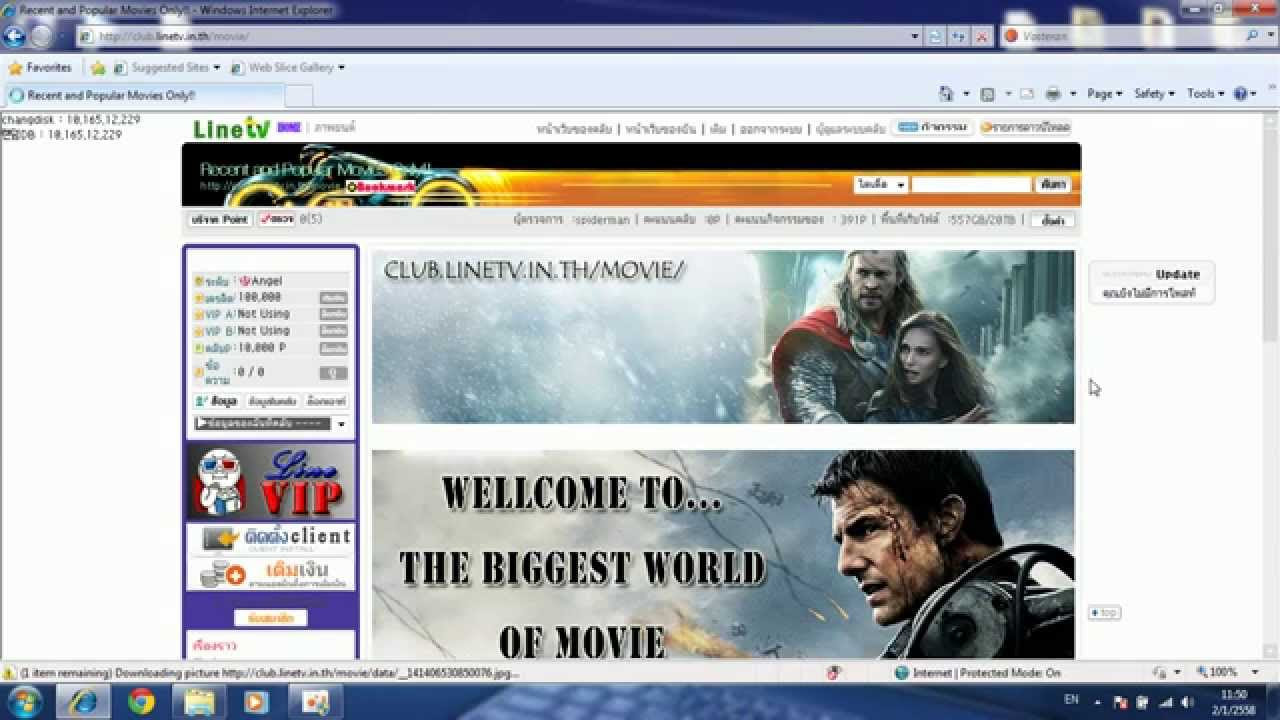The image size is (1280, 720).
Task: Click the top link at right
Action: tap(1104, 613)
